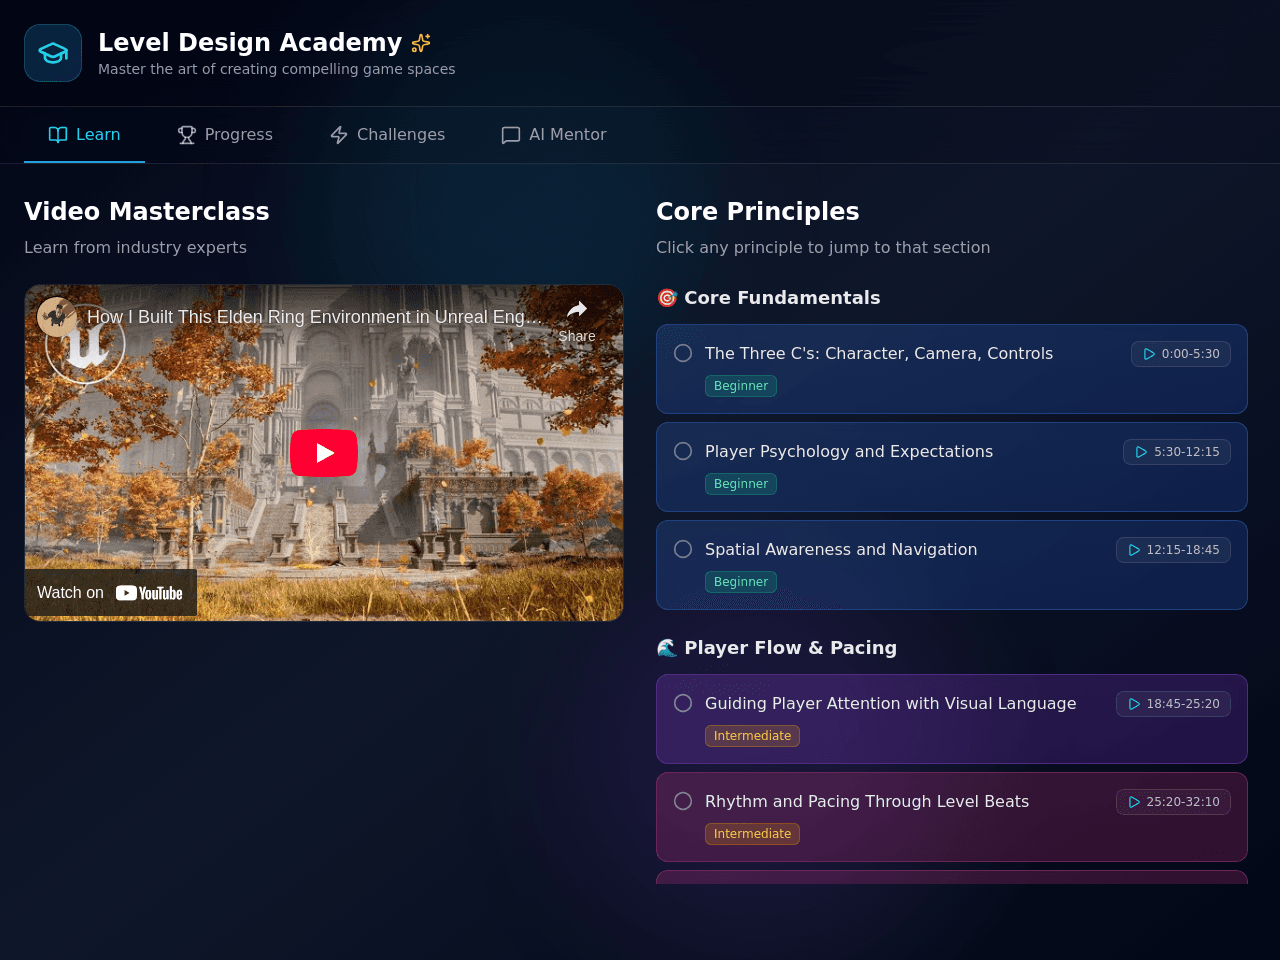Click the target emoji next to Core Fundamentals
The width and height of the screenshot is (1280, 960).
tap(667, 298)
